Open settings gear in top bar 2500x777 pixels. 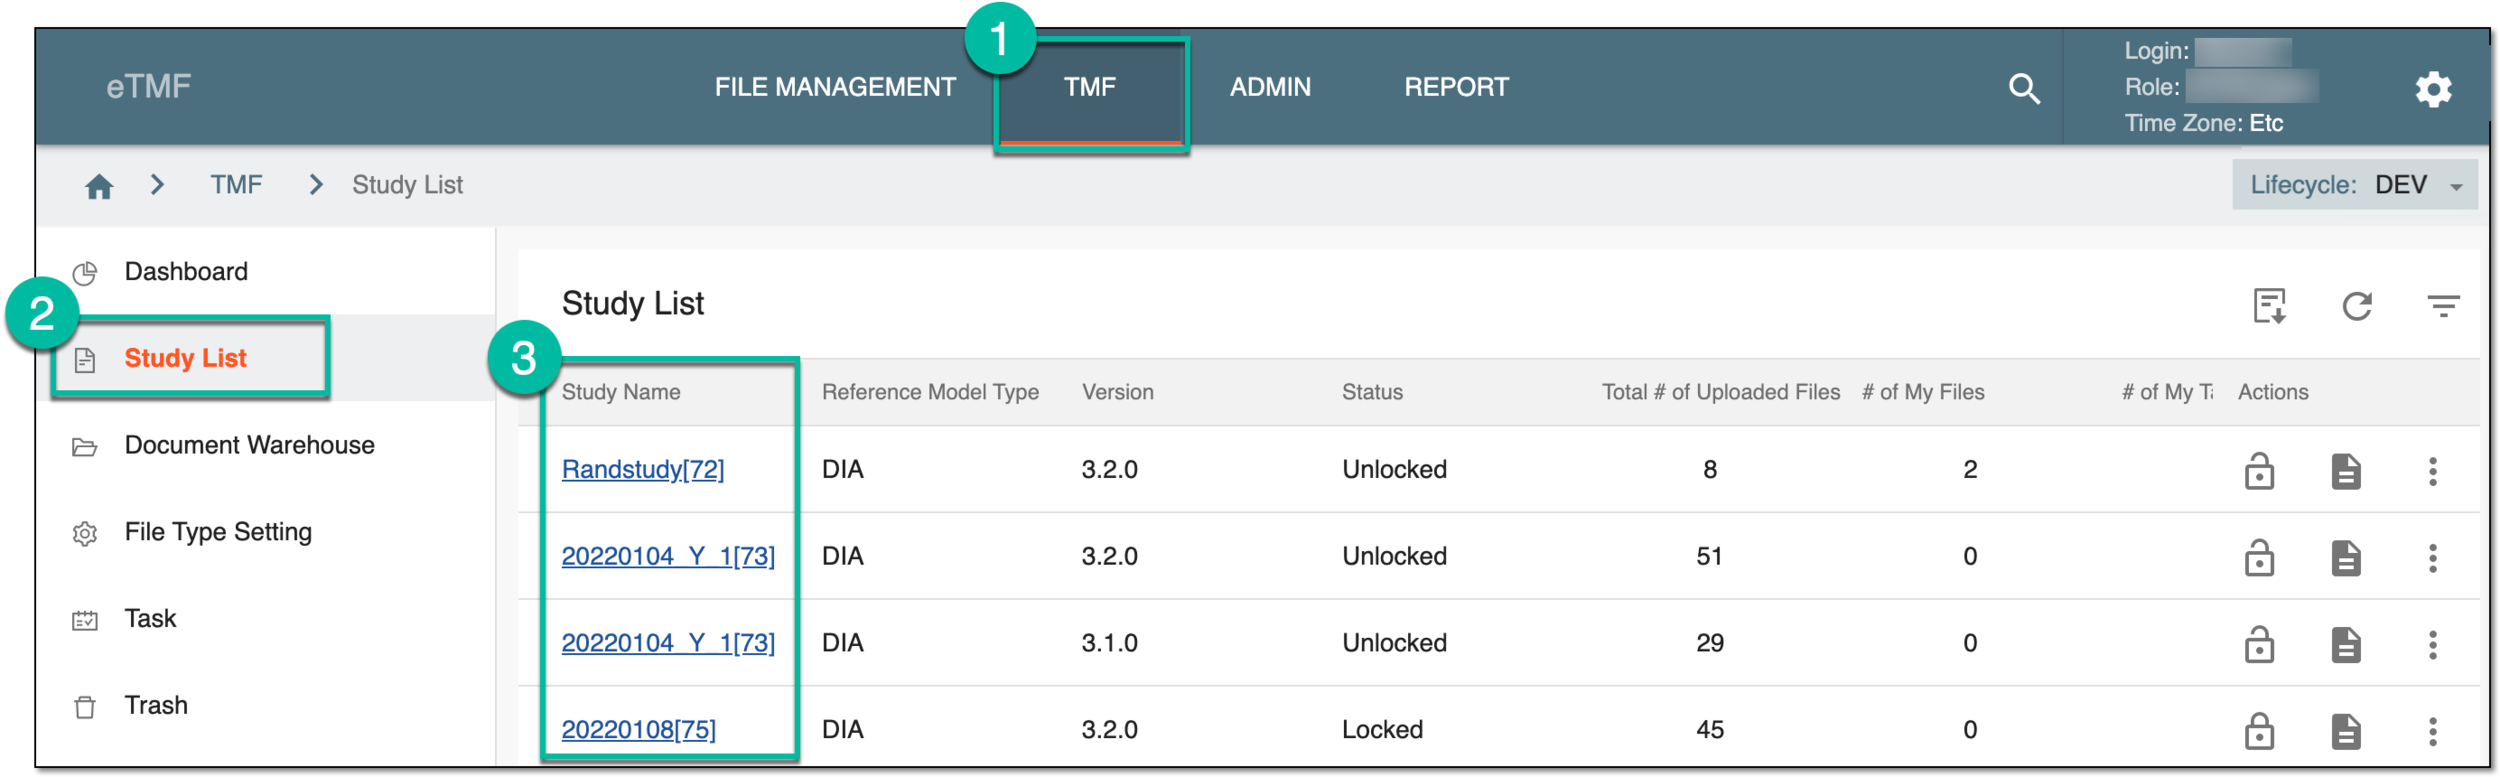(x=2432, y=89)
